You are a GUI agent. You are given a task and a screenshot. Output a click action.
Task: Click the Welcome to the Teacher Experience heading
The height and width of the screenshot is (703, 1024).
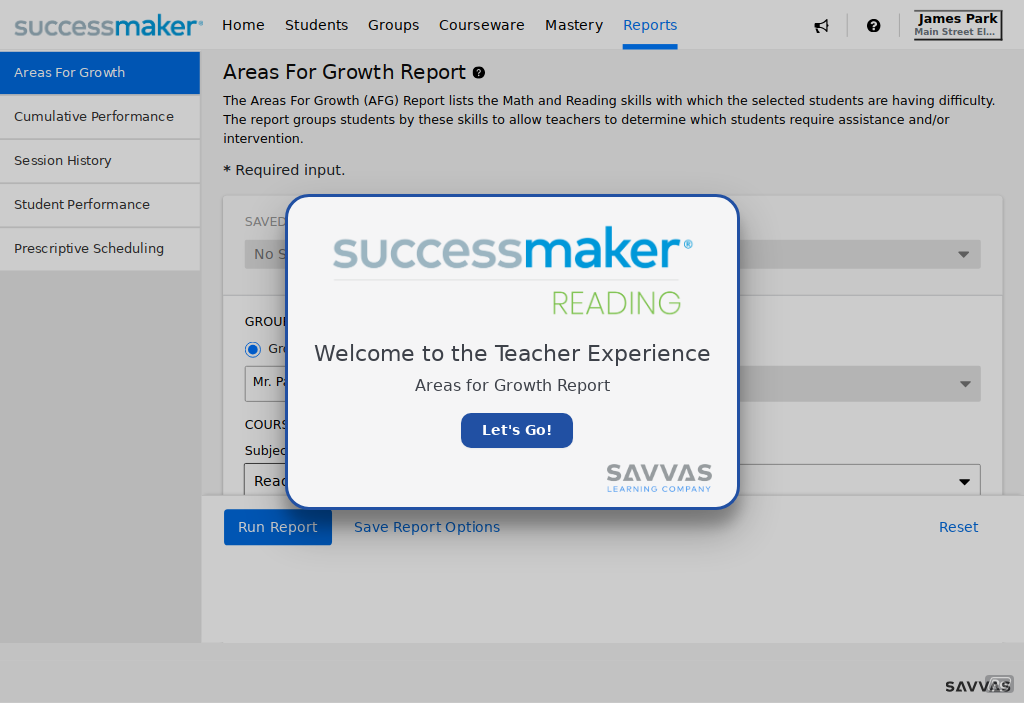click(512, 353)
